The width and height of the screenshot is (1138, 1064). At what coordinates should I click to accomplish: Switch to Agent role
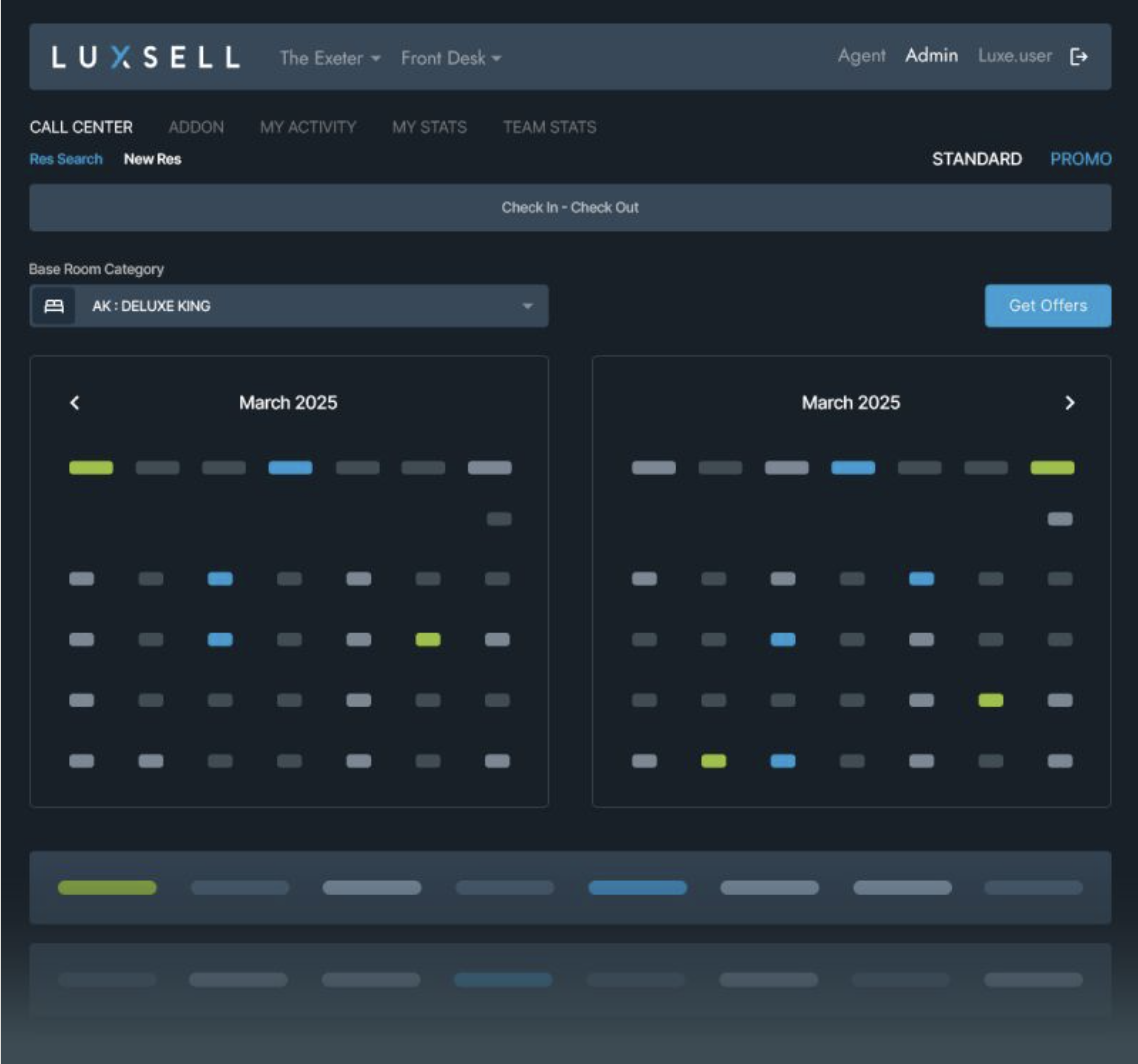click(861, 56)
